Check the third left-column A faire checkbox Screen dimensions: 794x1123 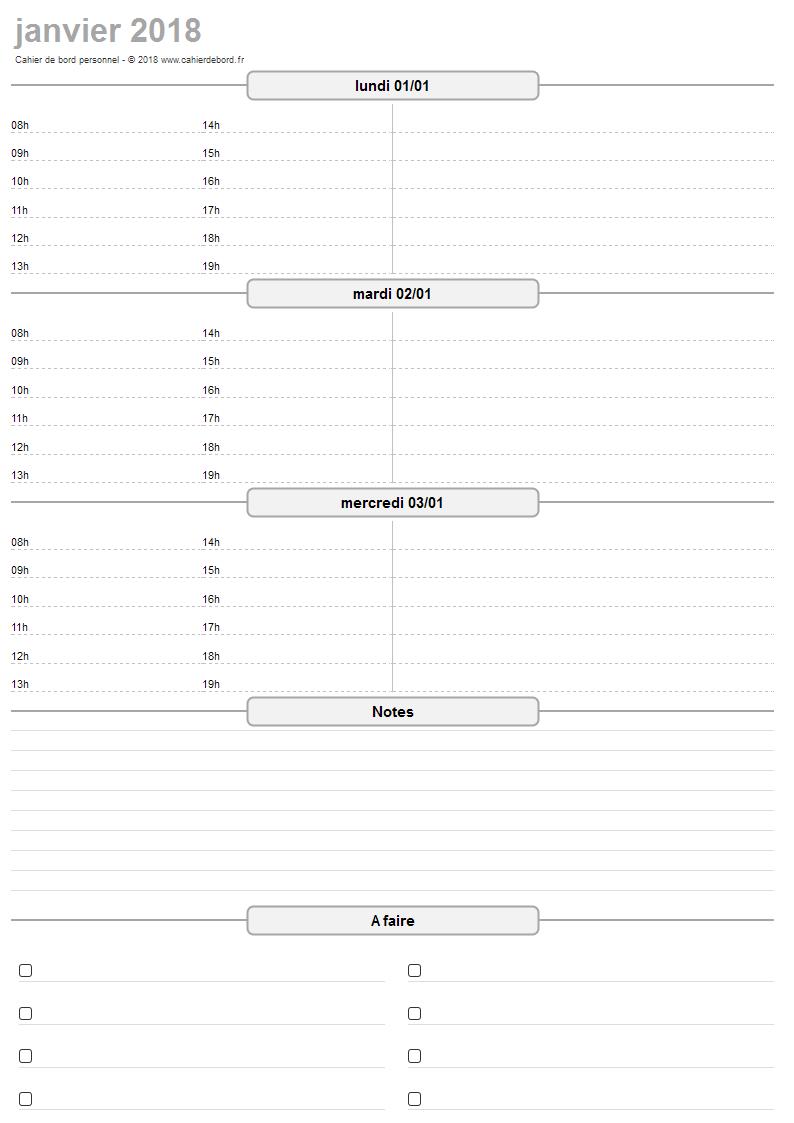pyautogui.click(x=25, y=1056)
